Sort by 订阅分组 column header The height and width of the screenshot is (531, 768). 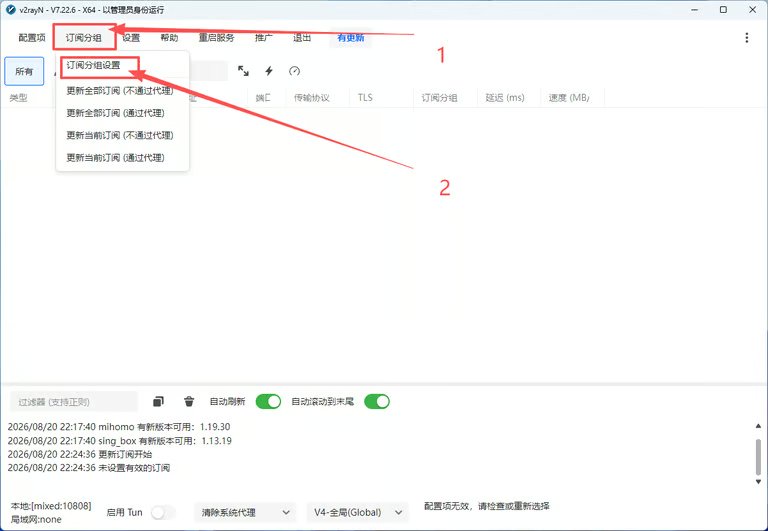pos(439,98)
